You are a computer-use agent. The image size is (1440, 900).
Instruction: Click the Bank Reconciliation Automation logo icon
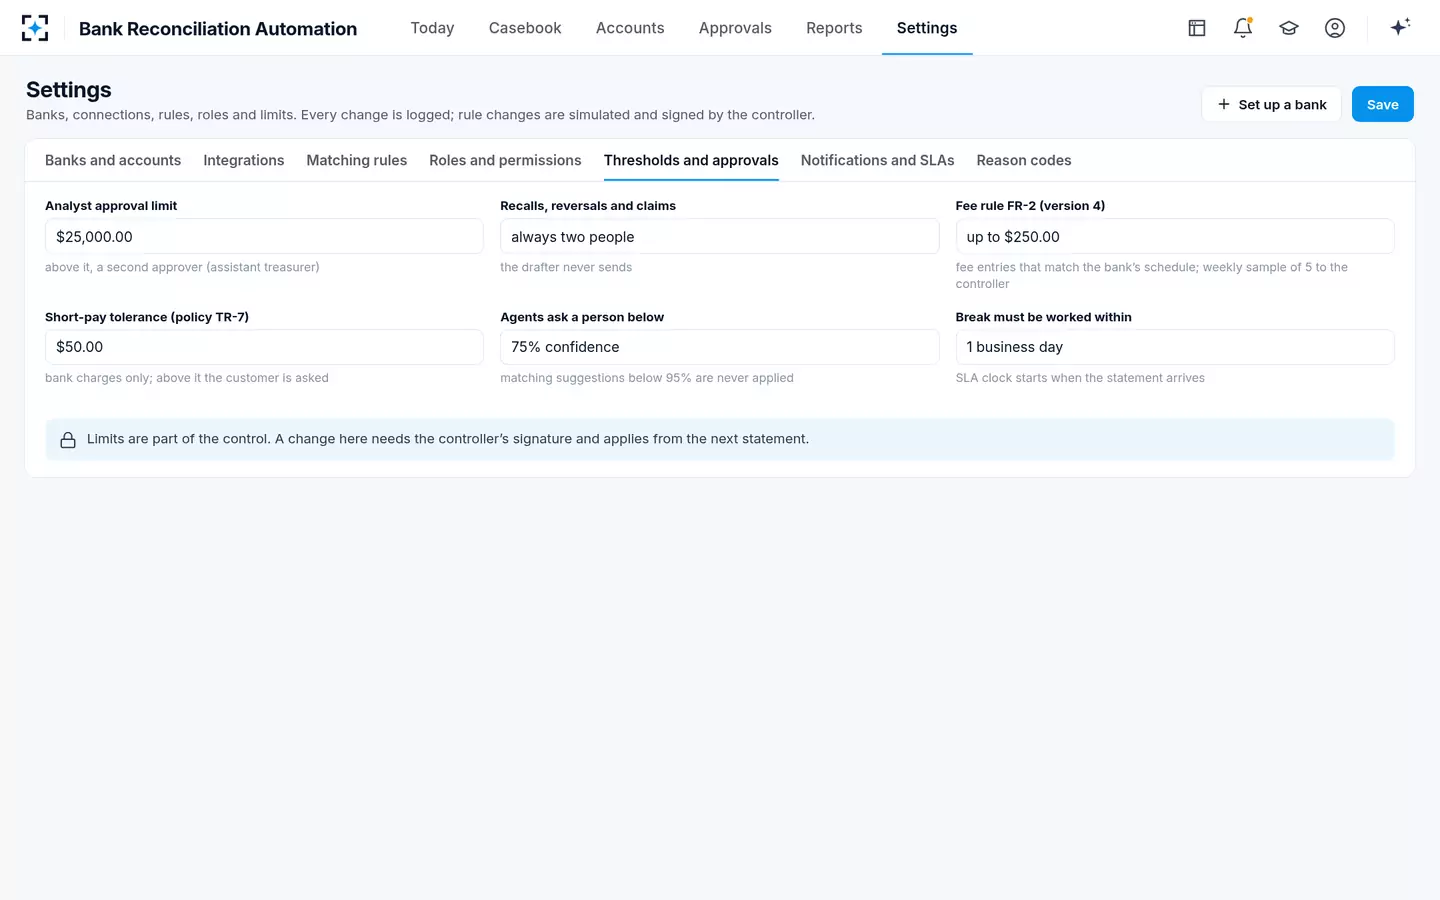[x=35, y=28]
